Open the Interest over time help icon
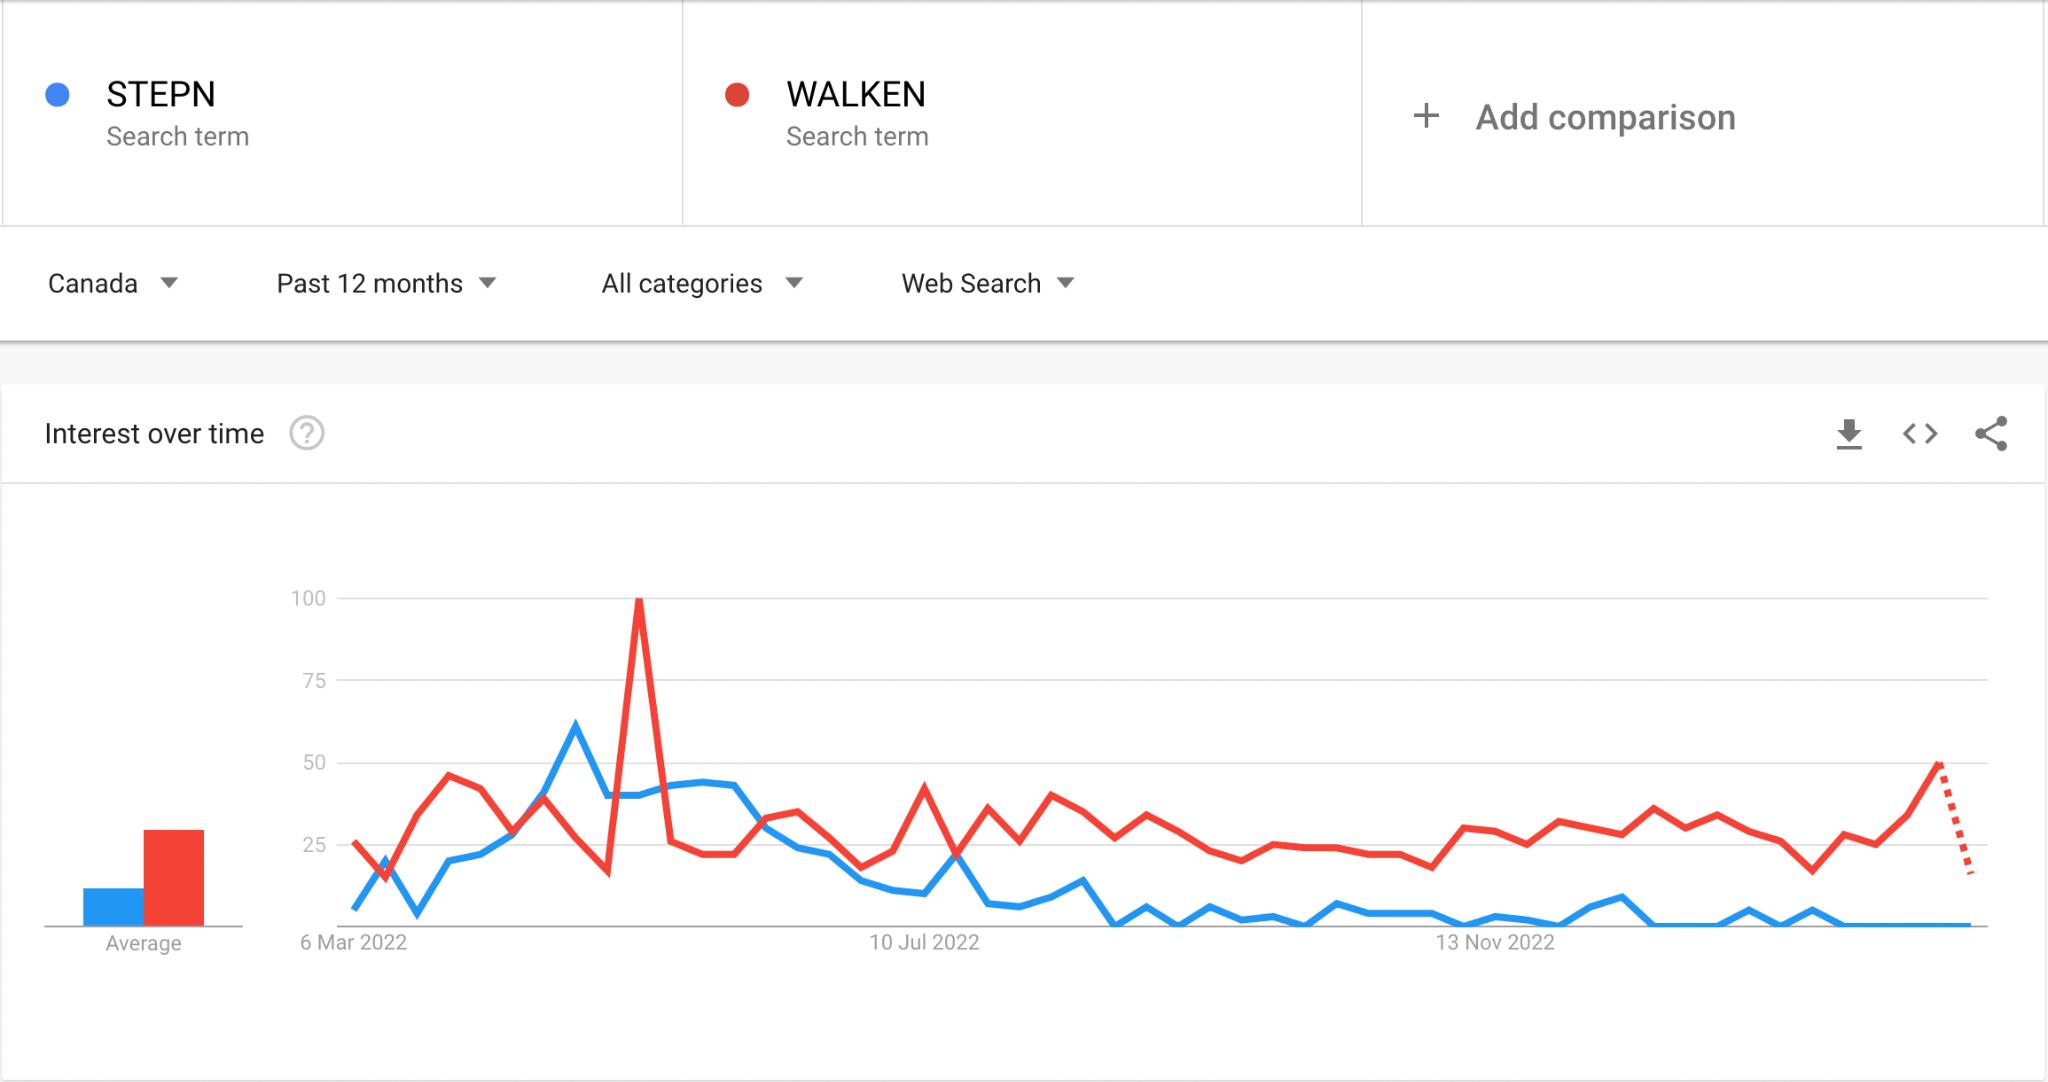 tap(307, 434)
